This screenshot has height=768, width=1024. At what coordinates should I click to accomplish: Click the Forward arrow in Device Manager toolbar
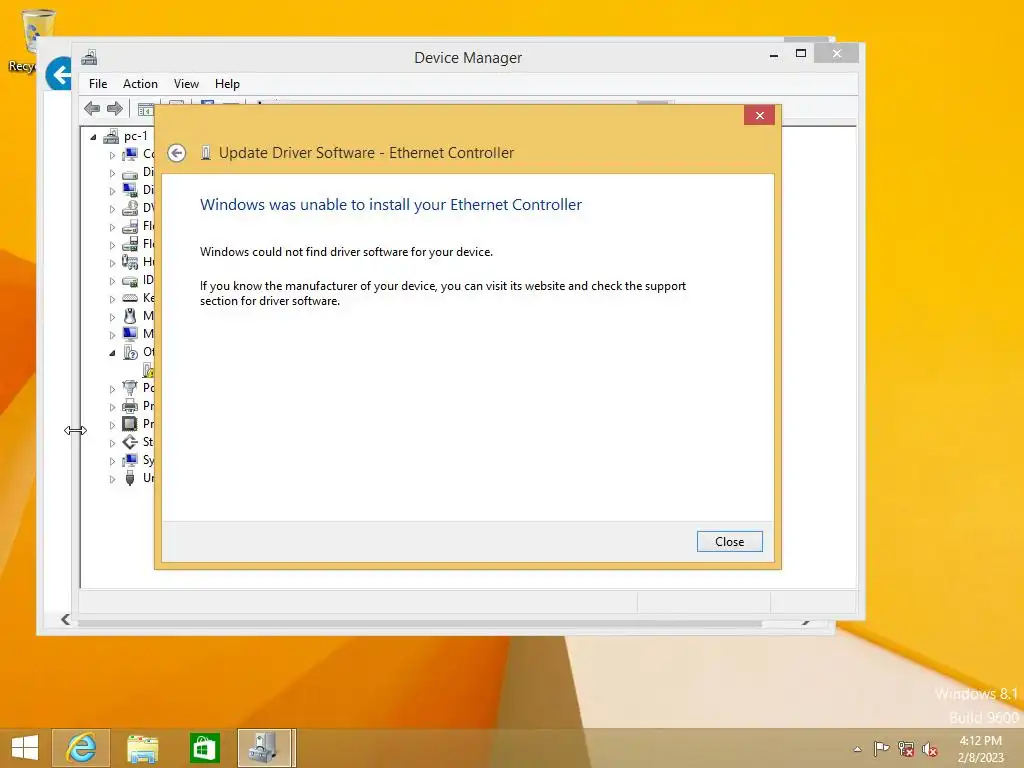click(x=115, y=108)
